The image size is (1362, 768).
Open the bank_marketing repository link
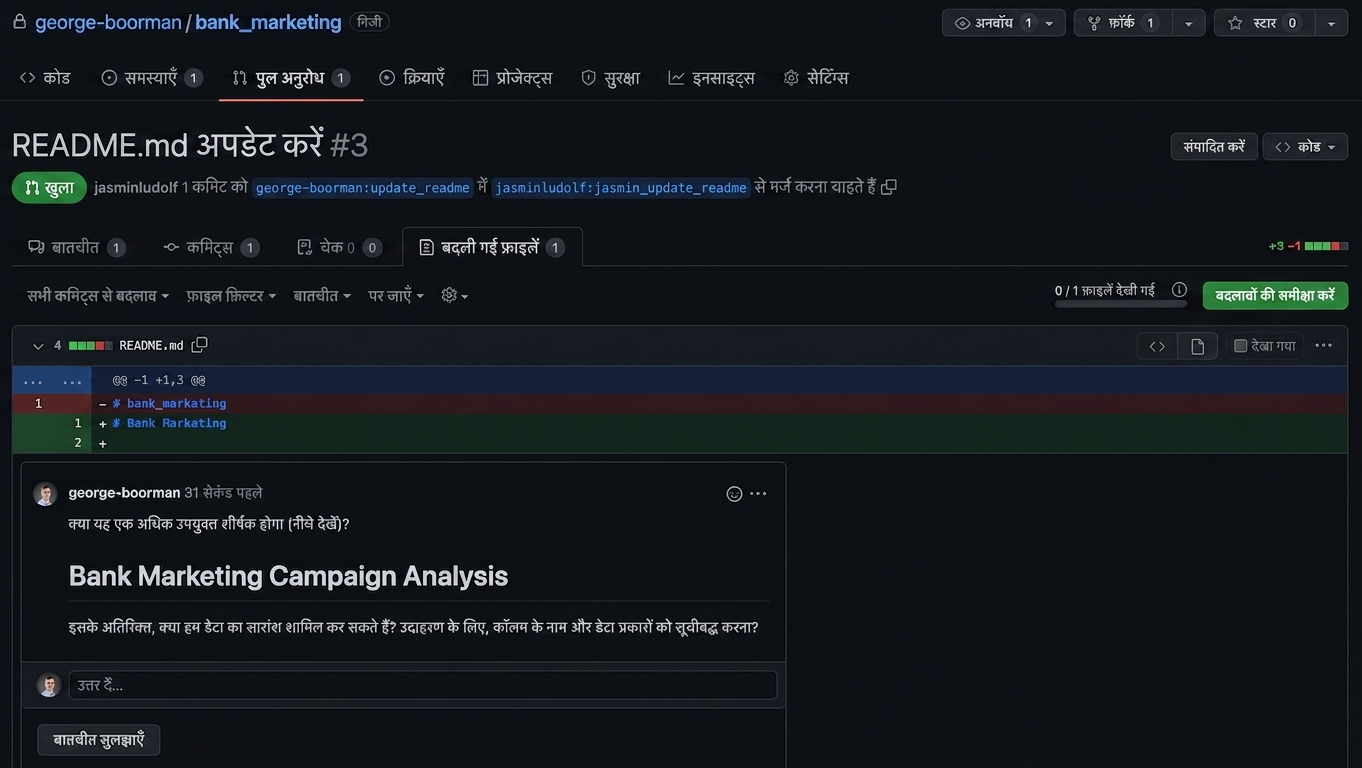point(268,22)
